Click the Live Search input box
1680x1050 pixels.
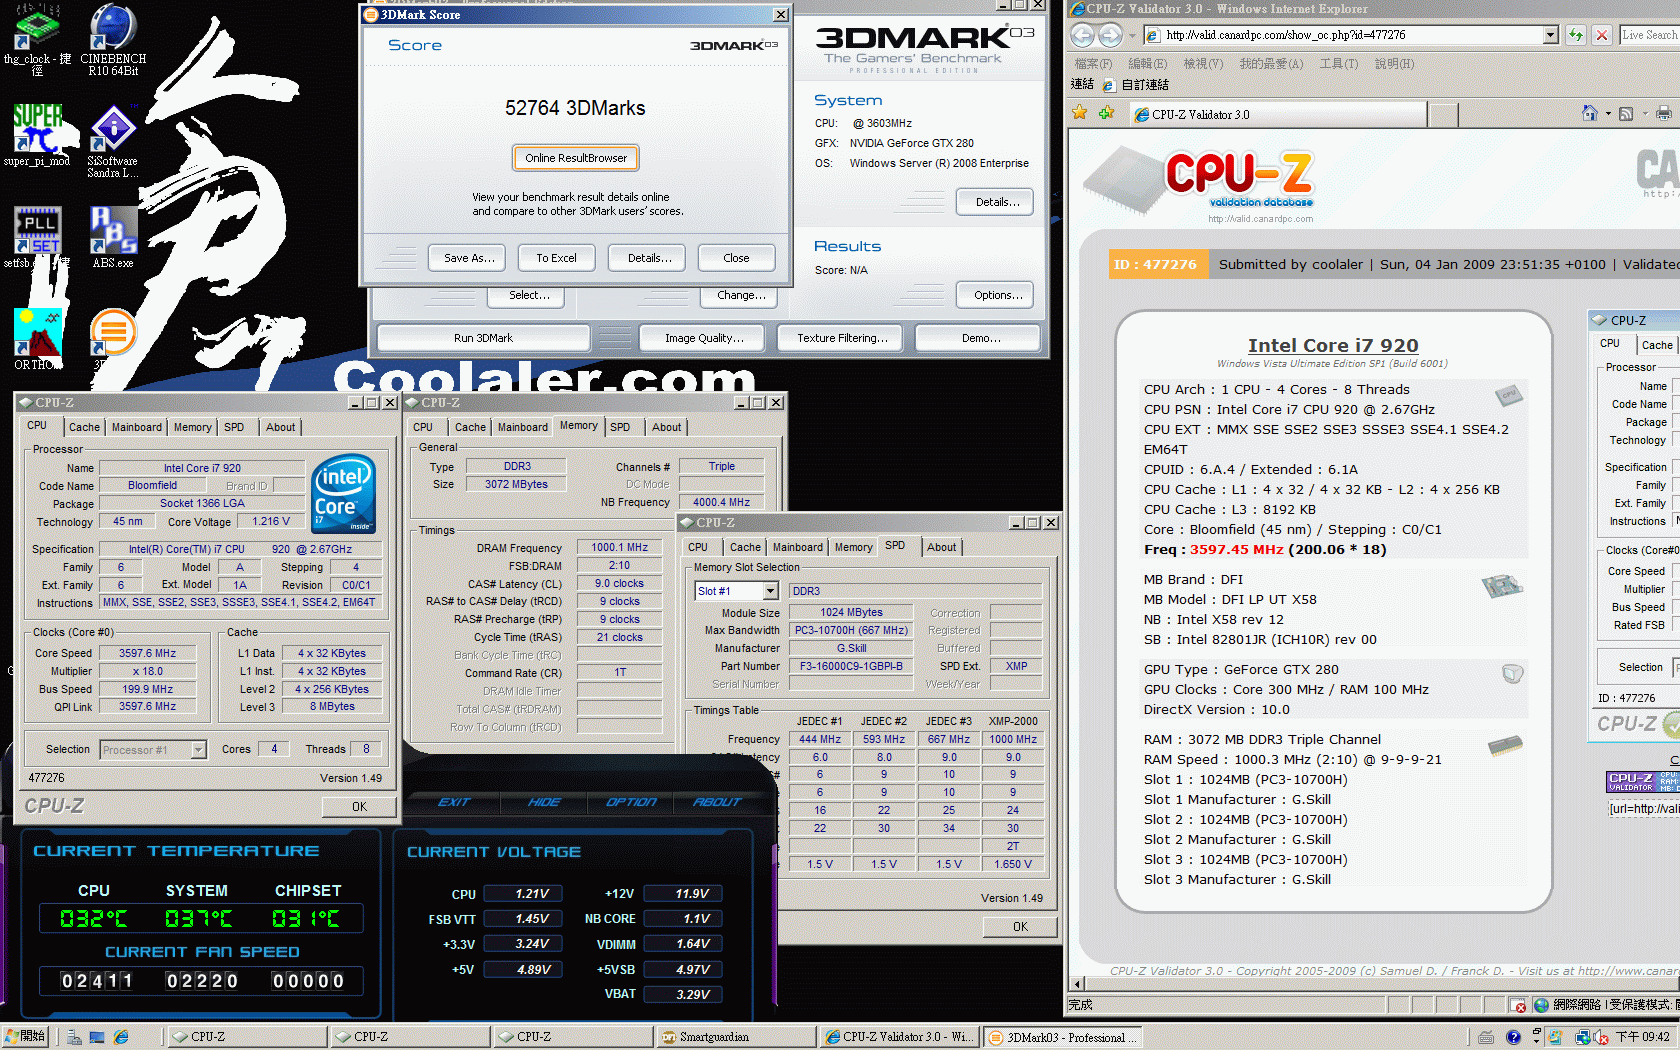[x=1649, y=35]
